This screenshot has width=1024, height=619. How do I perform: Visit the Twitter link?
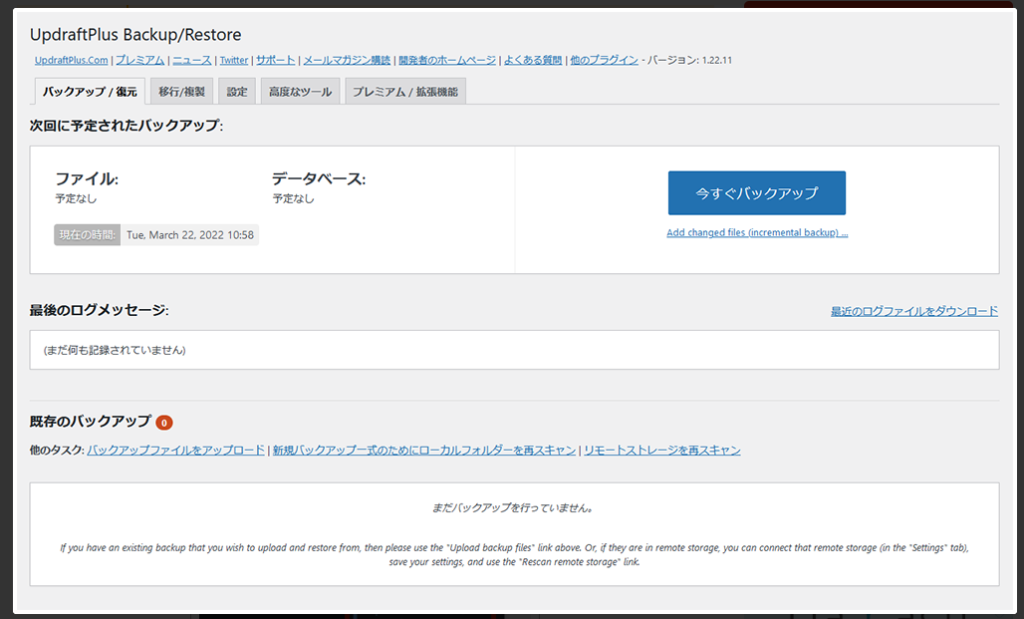[x=234, y=60]
